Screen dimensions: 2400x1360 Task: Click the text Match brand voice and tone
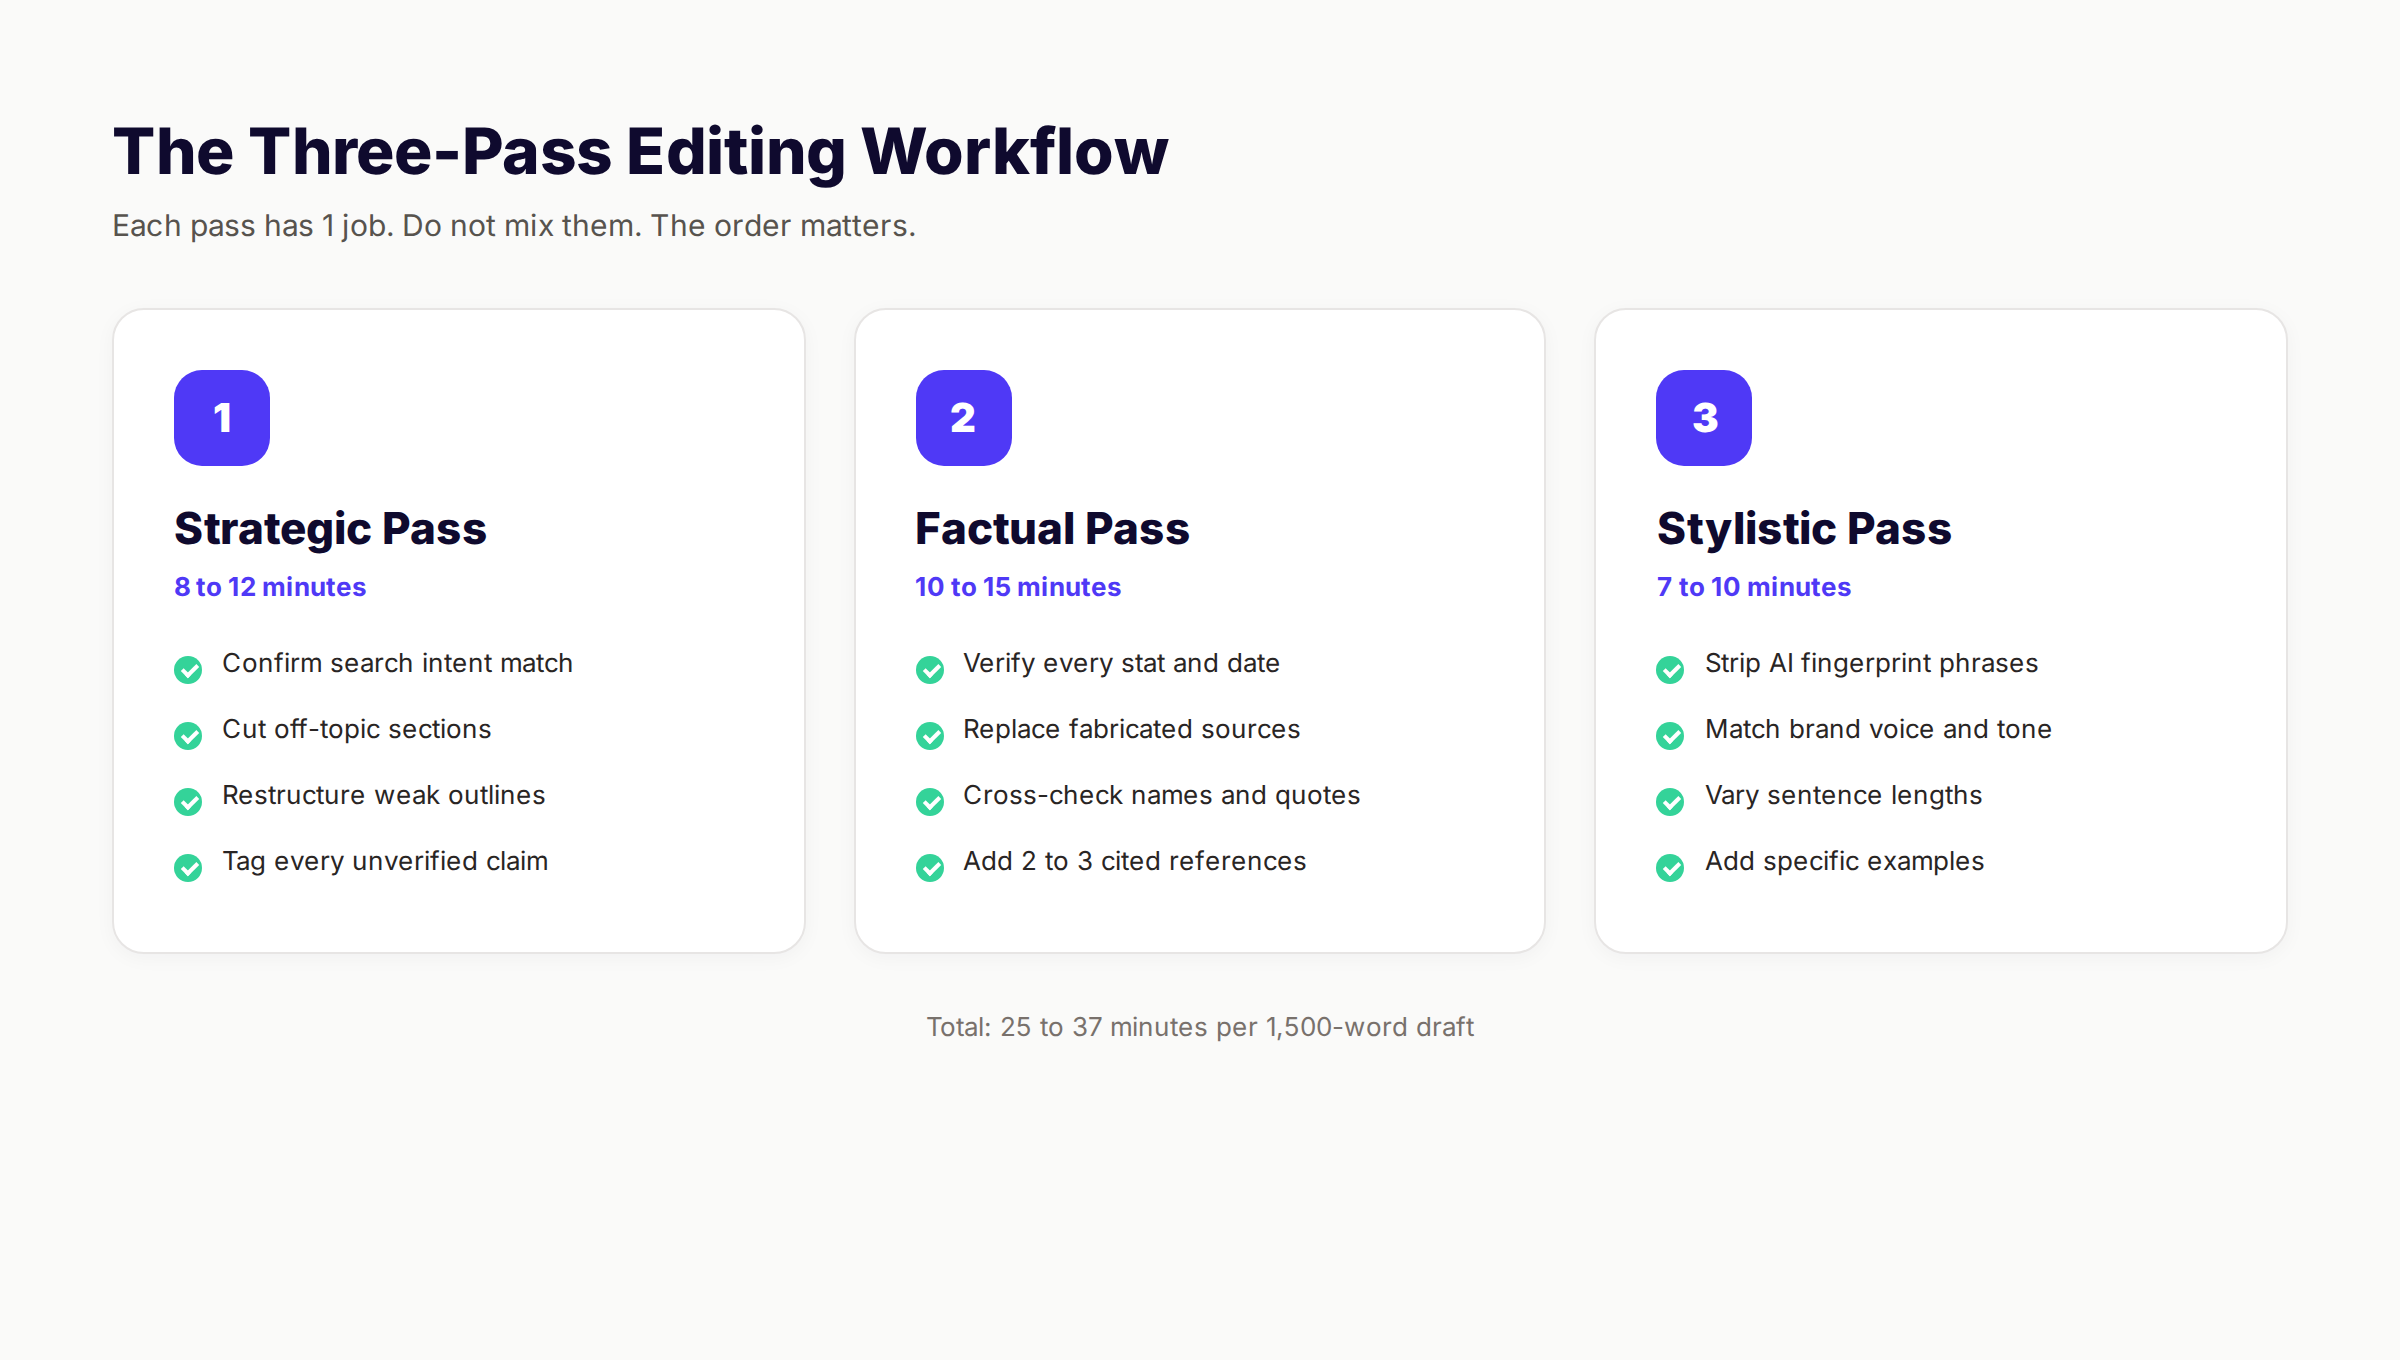pyautogui.click(x=1878, y=729)
